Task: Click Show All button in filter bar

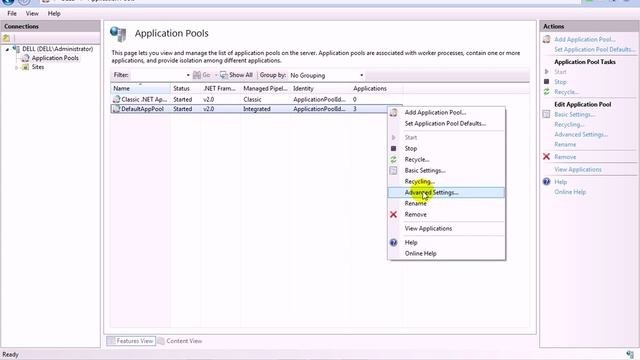Action: [x=236, y=75]
